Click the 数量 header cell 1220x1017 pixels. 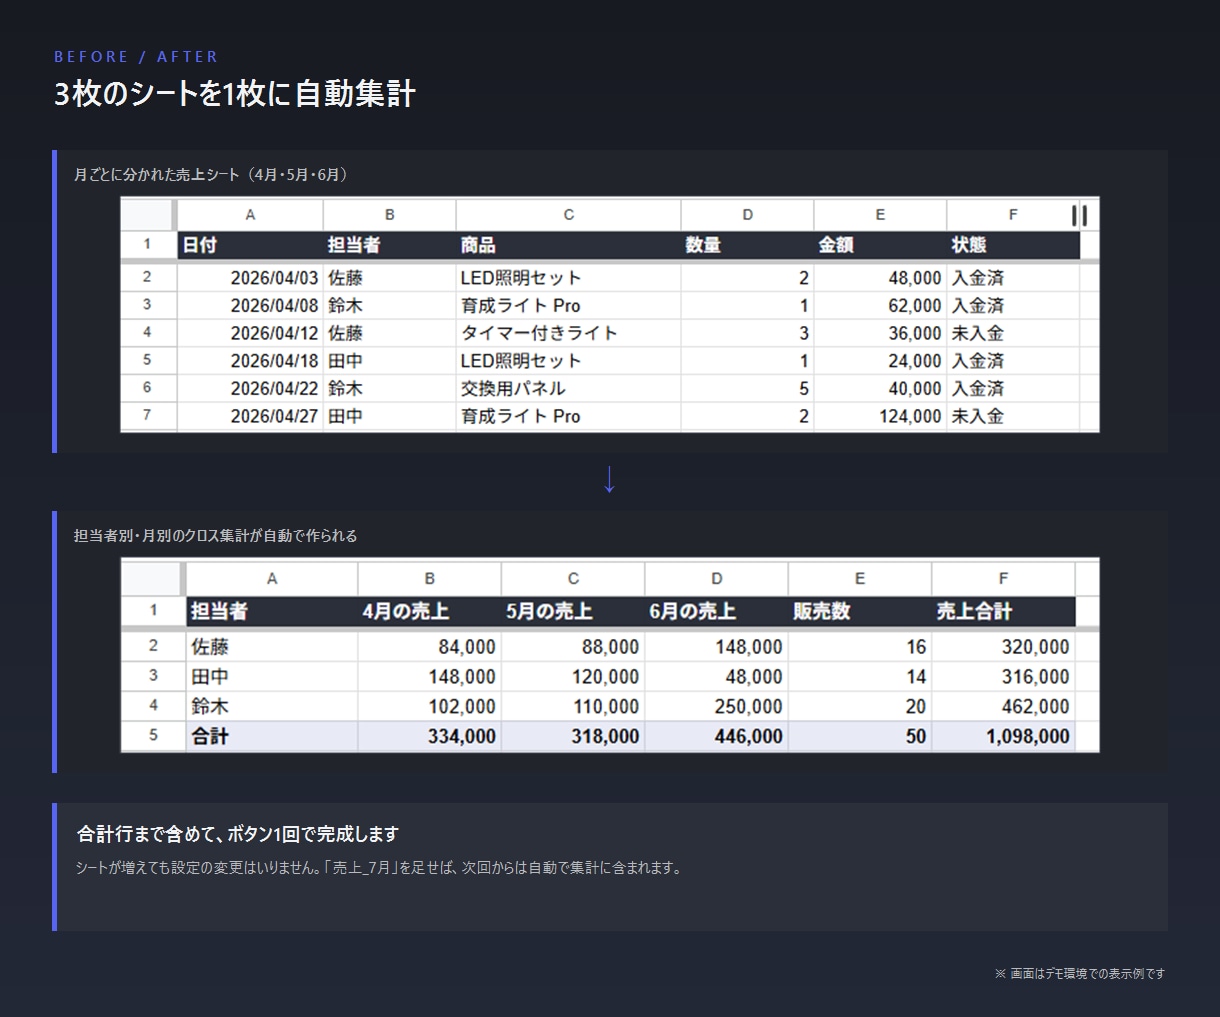point(747,245)
